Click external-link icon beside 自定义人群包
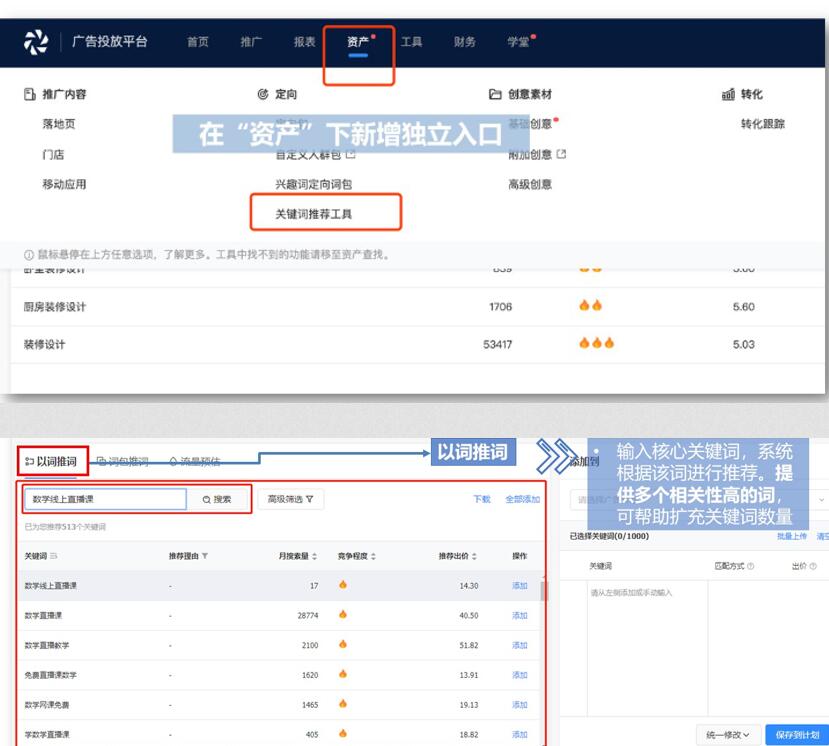The height and width of the screenshot is (746, 829). 351,154
